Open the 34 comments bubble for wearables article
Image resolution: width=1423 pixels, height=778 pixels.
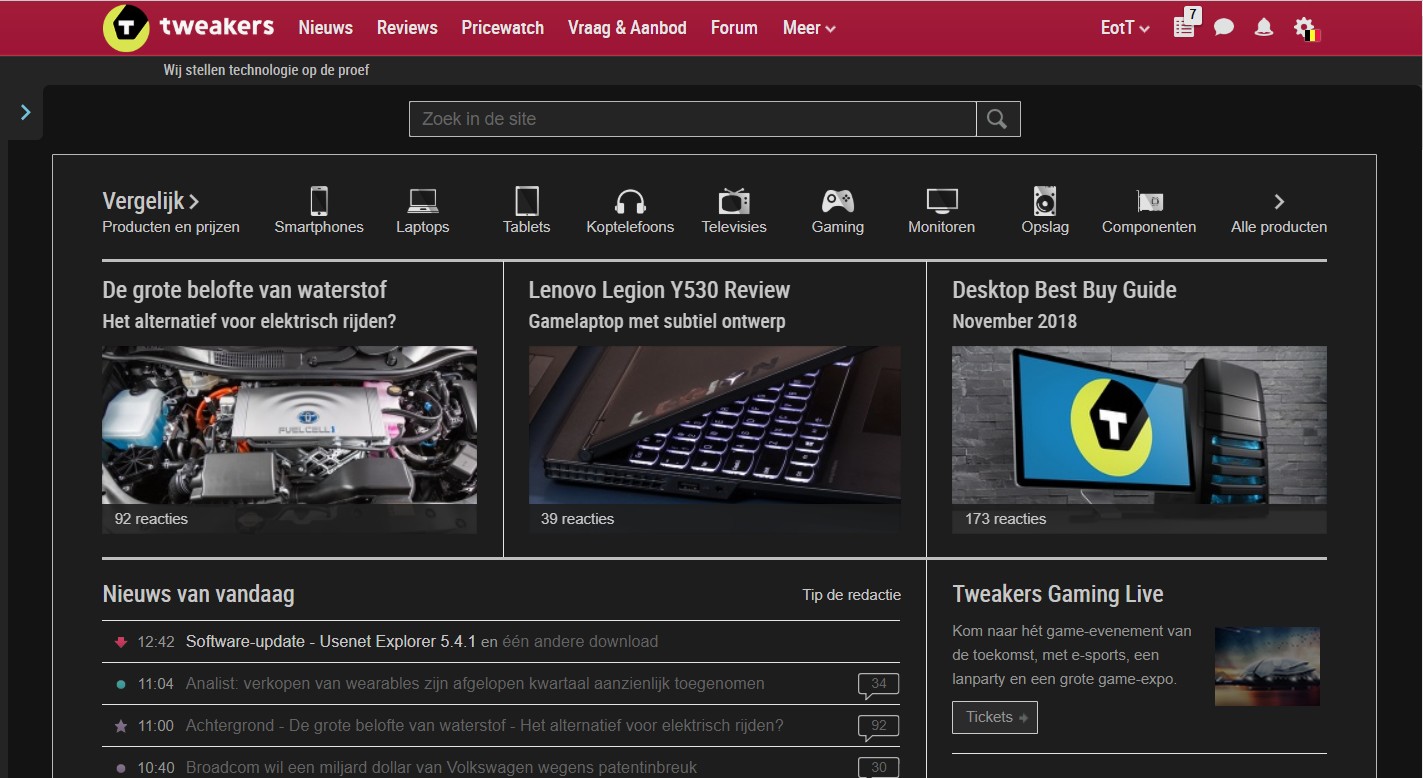(x=878, y=685)
